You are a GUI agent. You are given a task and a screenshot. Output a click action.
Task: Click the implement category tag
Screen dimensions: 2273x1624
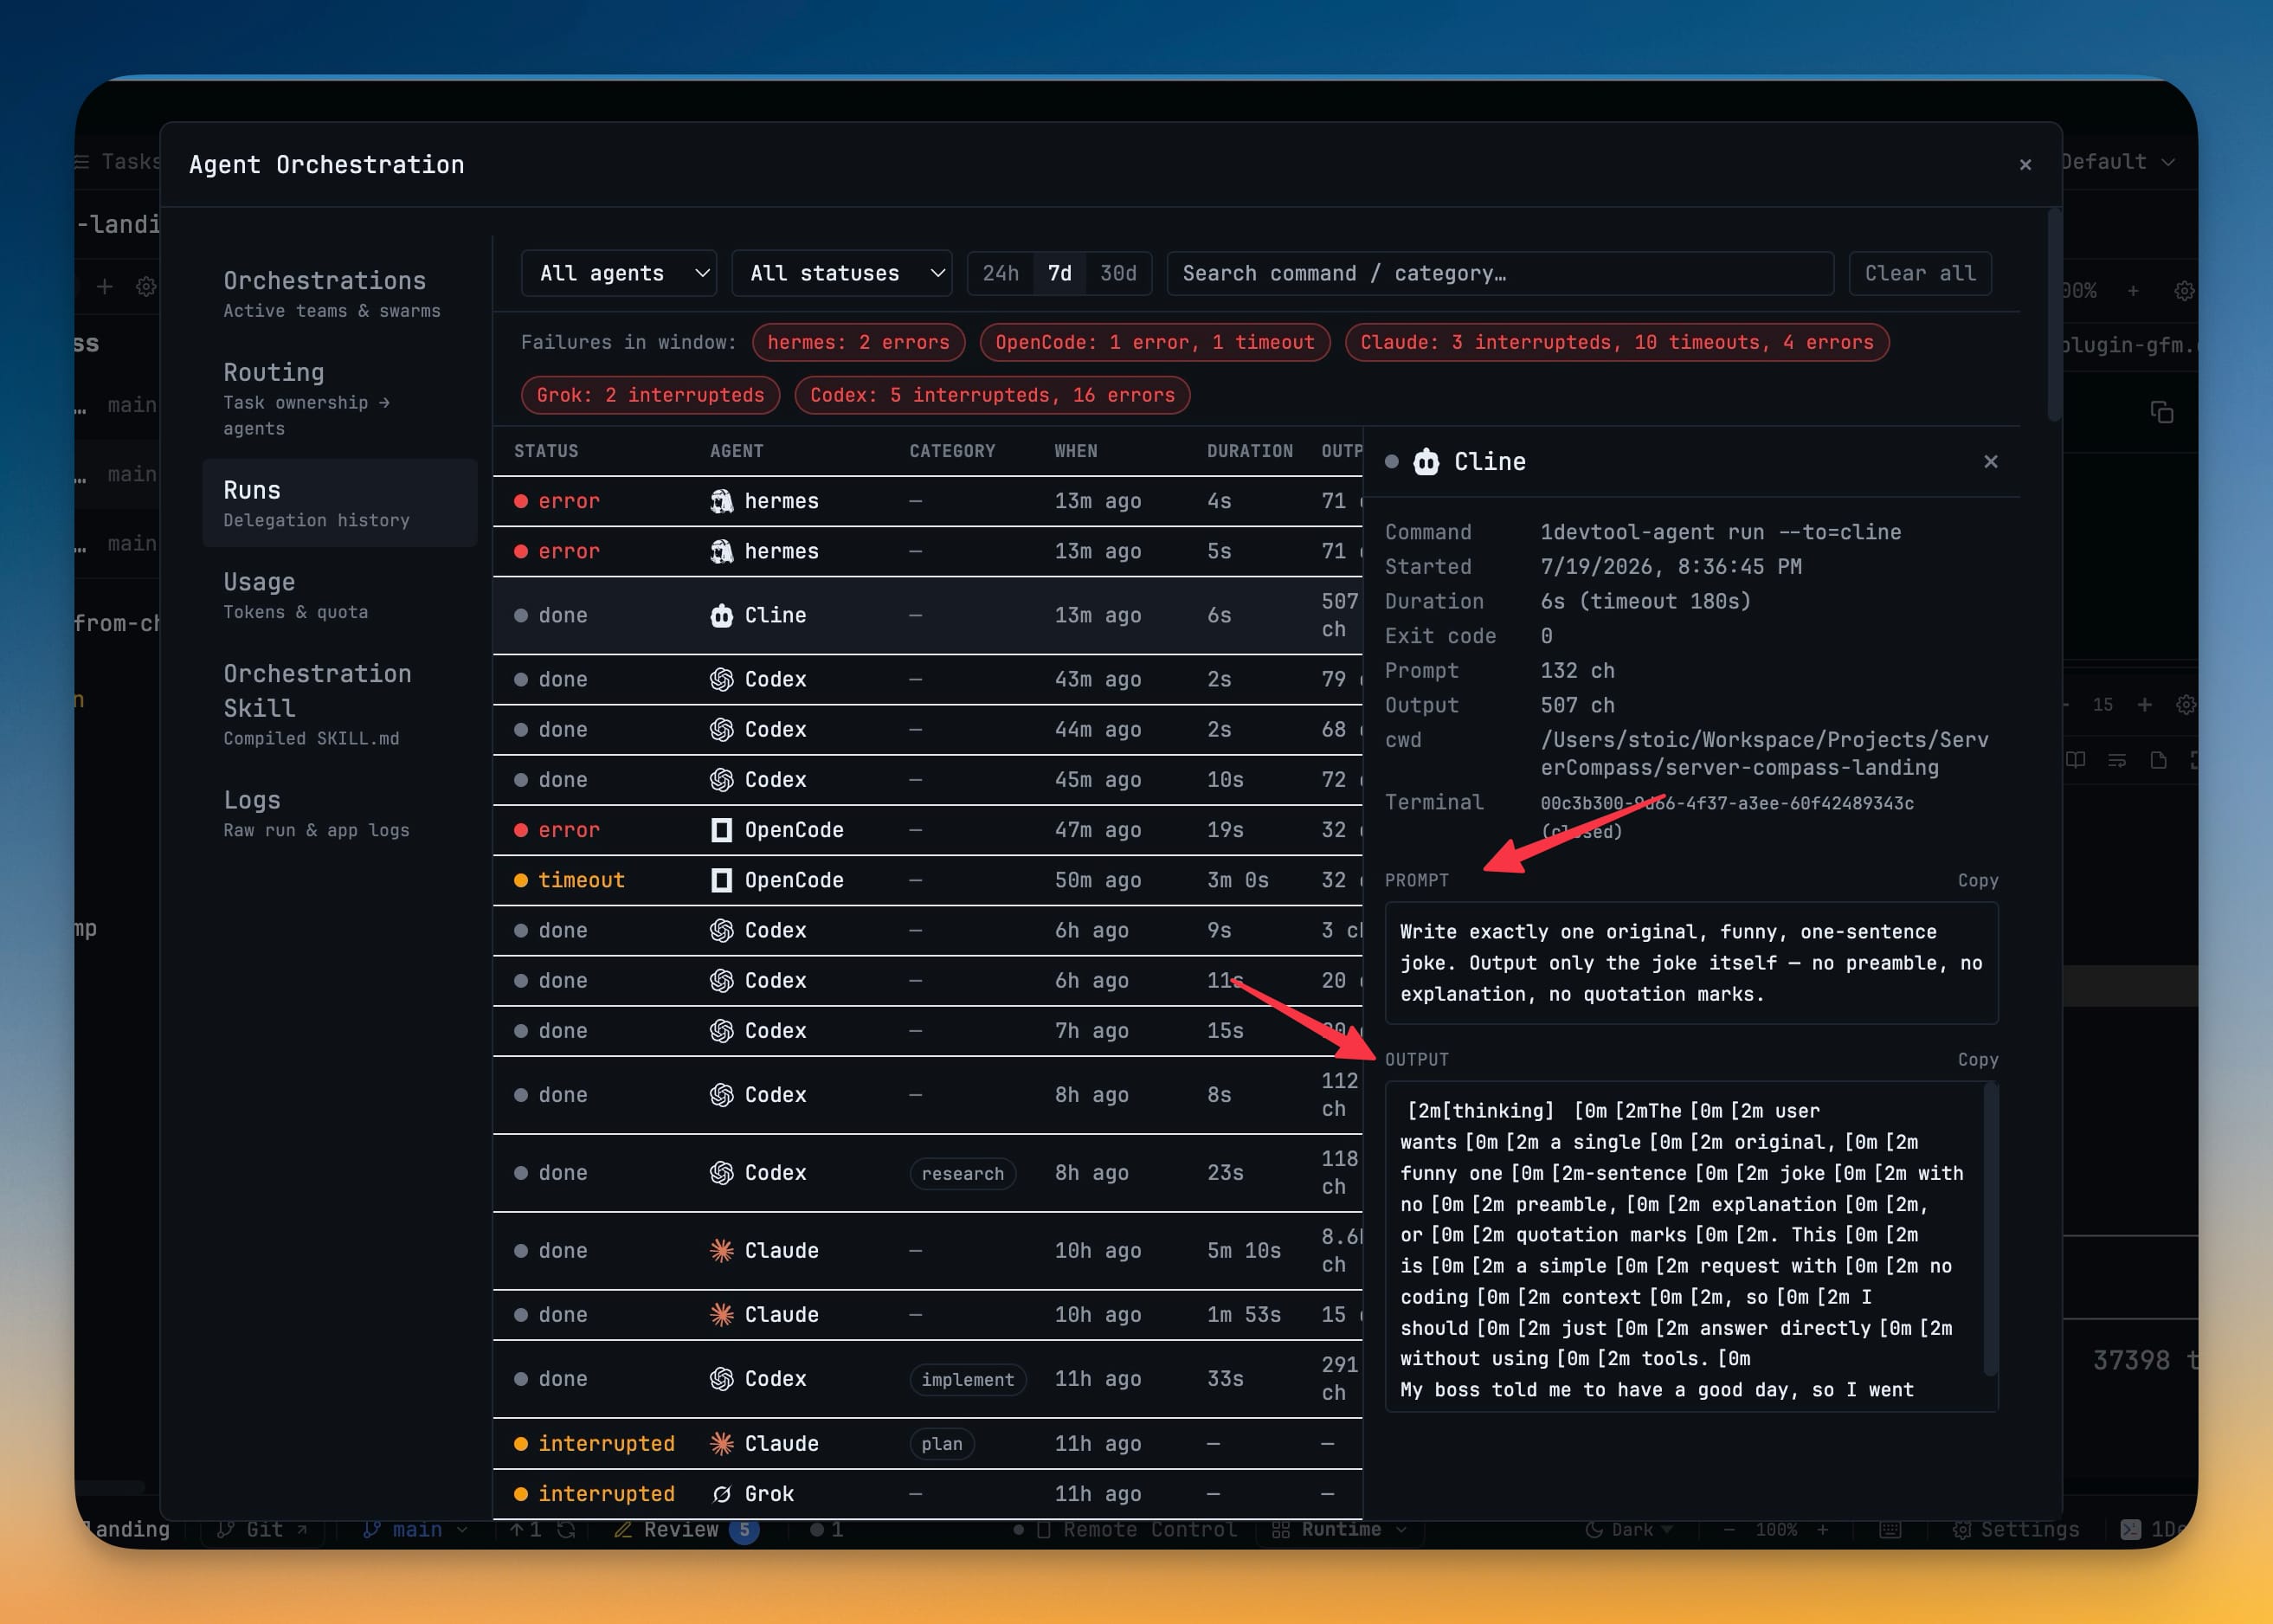[x=967, y=1379]
